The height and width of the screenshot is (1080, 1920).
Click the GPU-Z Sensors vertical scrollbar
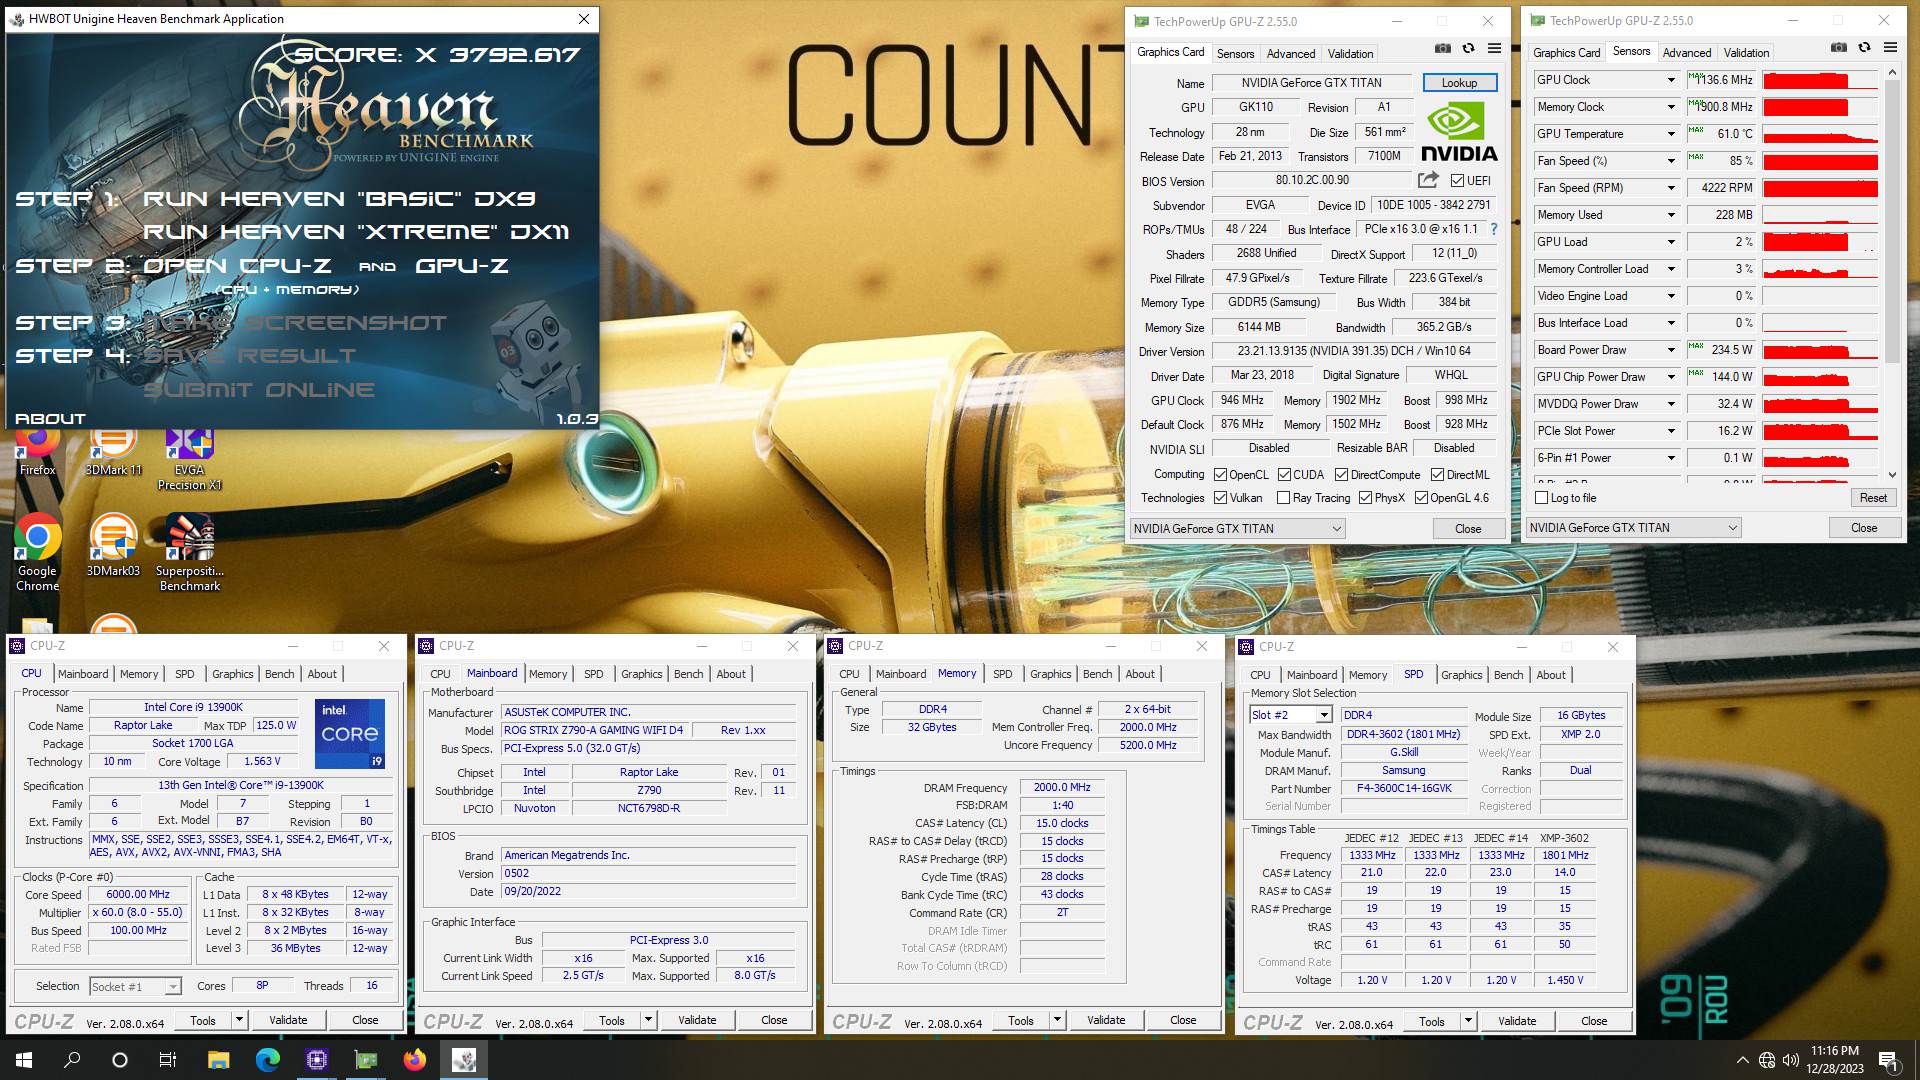tap(1891, 222)
